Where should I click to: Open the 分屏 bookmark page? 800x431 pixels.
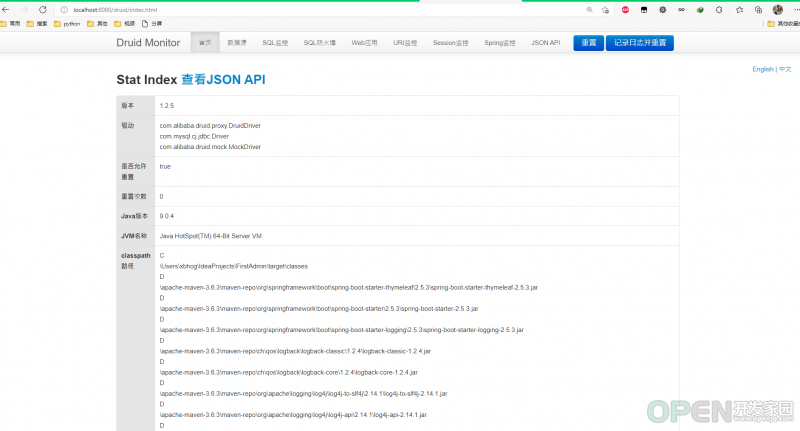click(152, 23)
